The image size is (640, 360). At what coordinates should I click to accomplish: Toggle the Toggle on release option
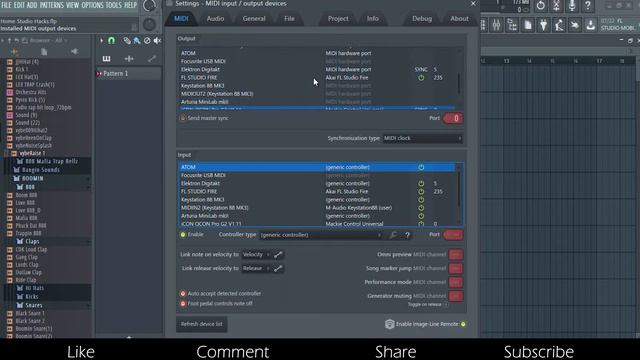(446, 304)
